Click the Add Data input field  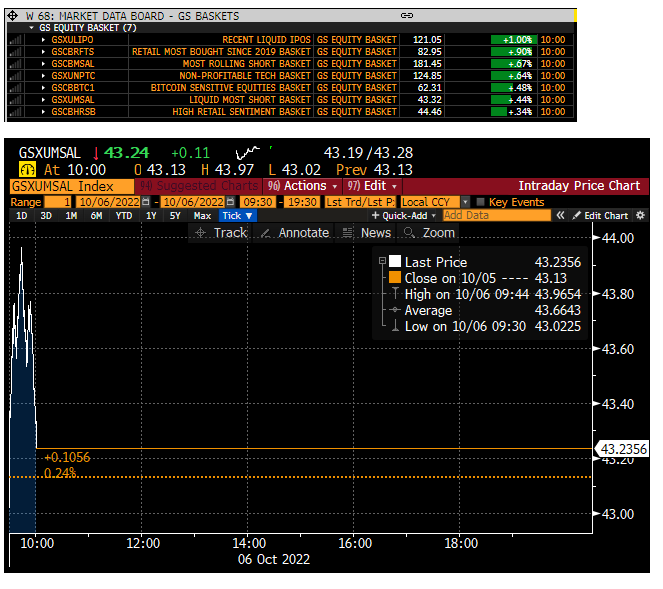click(x=496, y=216)
